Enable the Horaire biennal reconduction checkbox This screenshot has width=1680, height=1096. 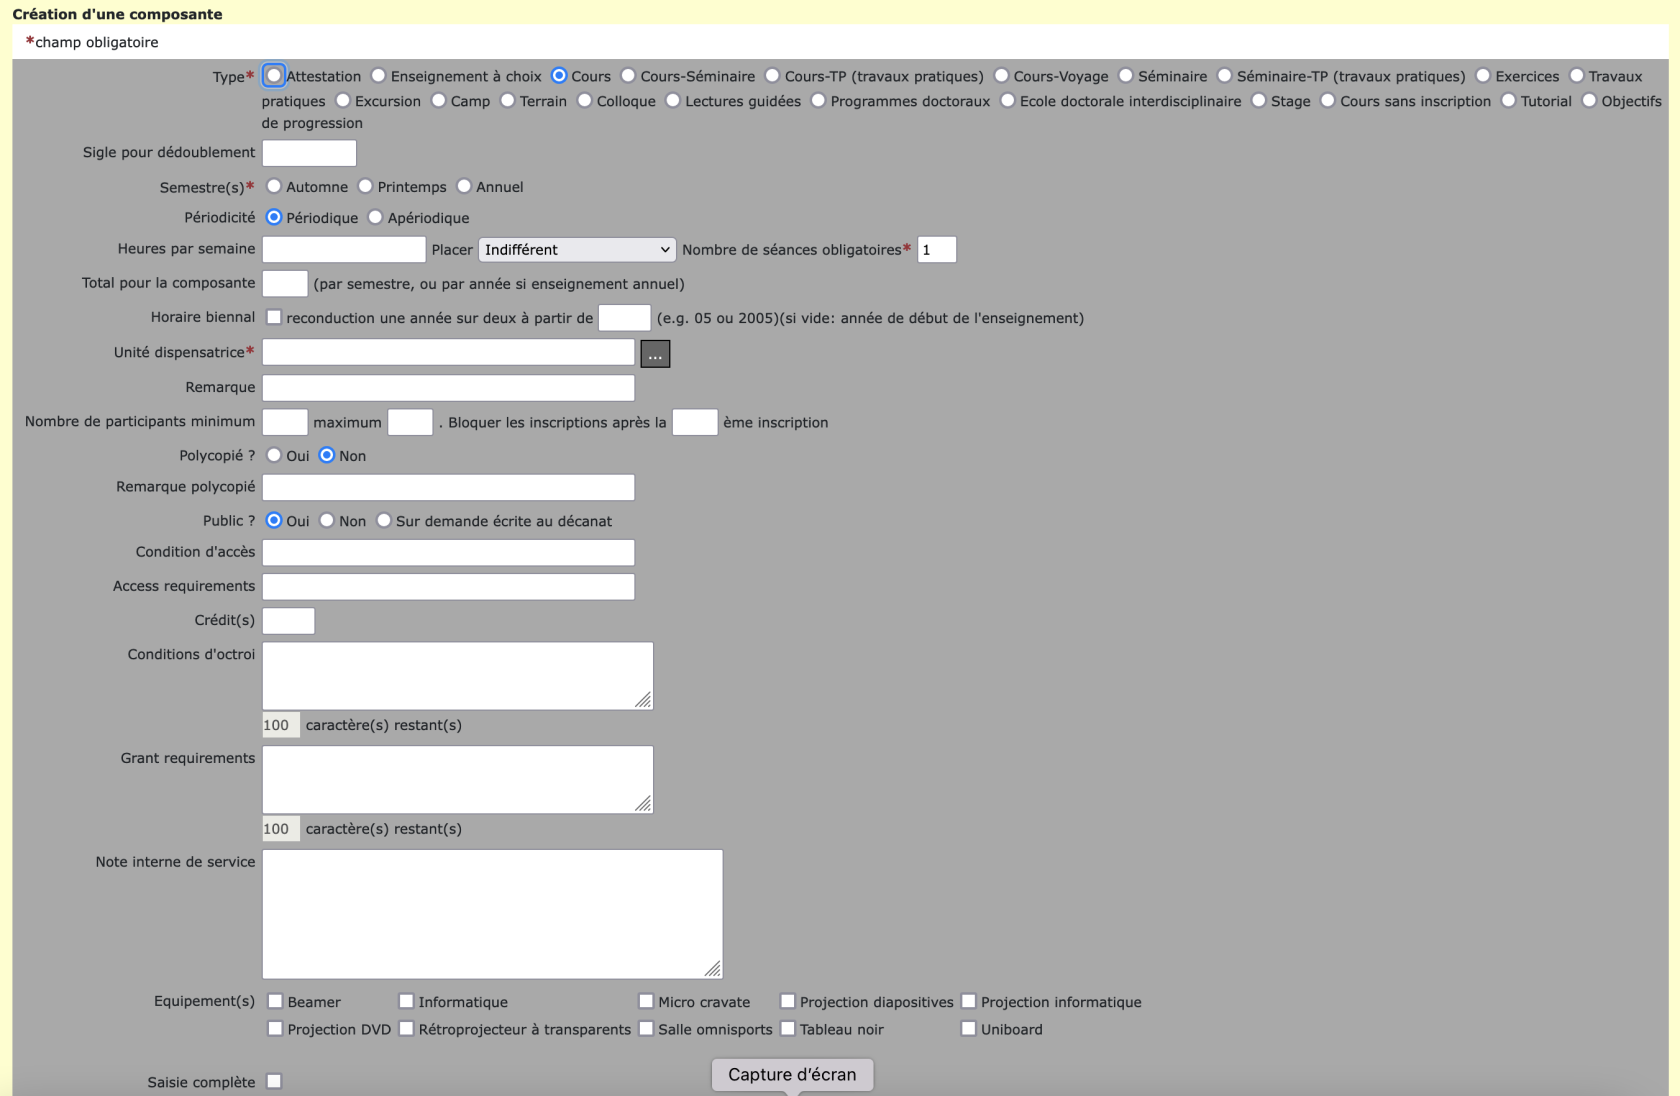[x=274, y=318]
